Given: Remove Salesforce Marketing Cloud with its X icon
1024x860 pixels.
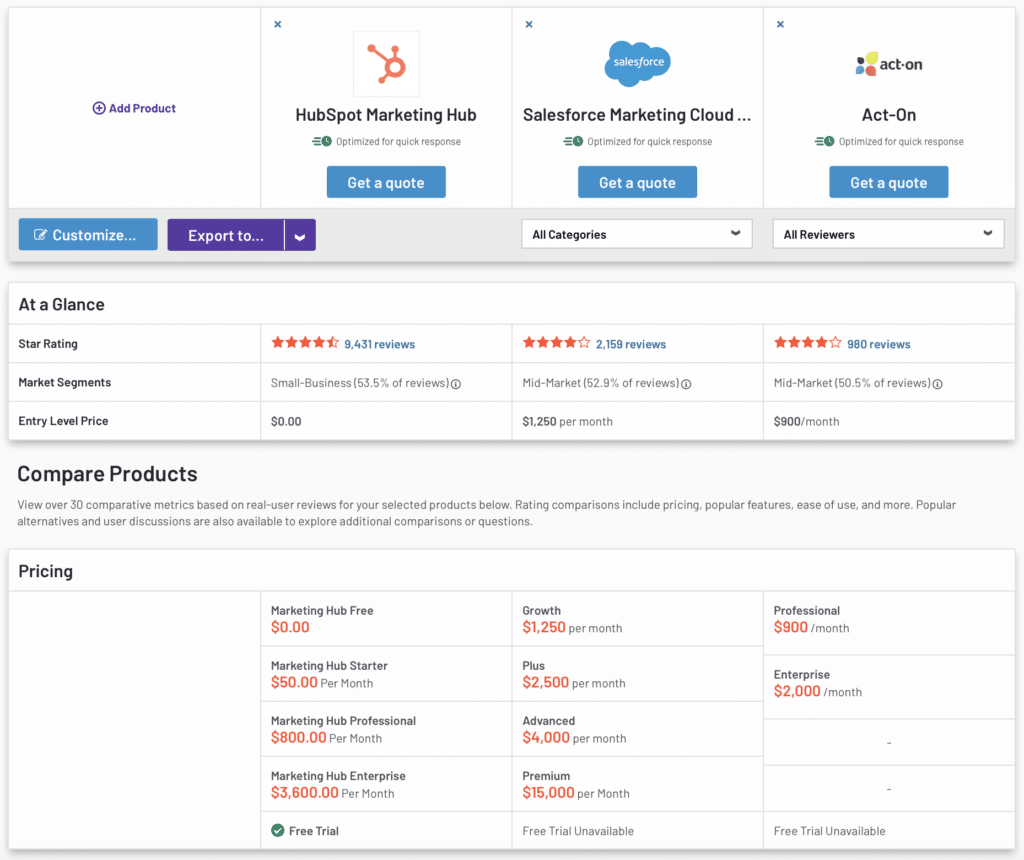Looking at the screenshot, I should pos(529,24).
